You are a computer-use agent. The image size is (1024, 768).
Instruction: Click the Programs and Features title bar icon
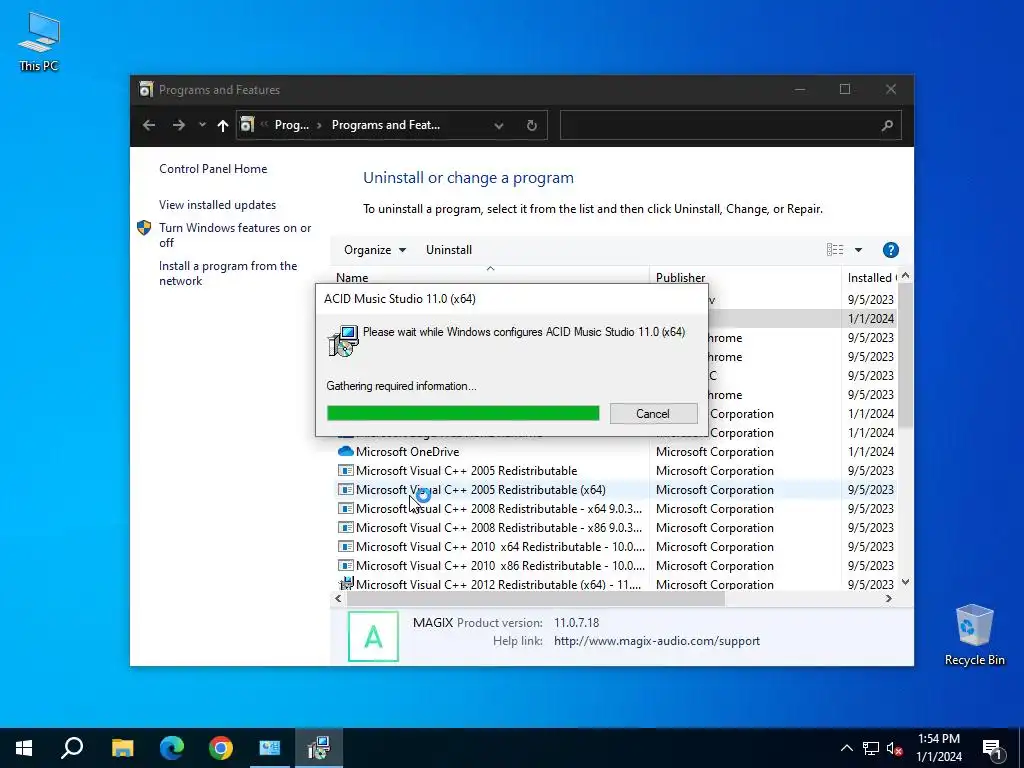click(x=146, y=89)
